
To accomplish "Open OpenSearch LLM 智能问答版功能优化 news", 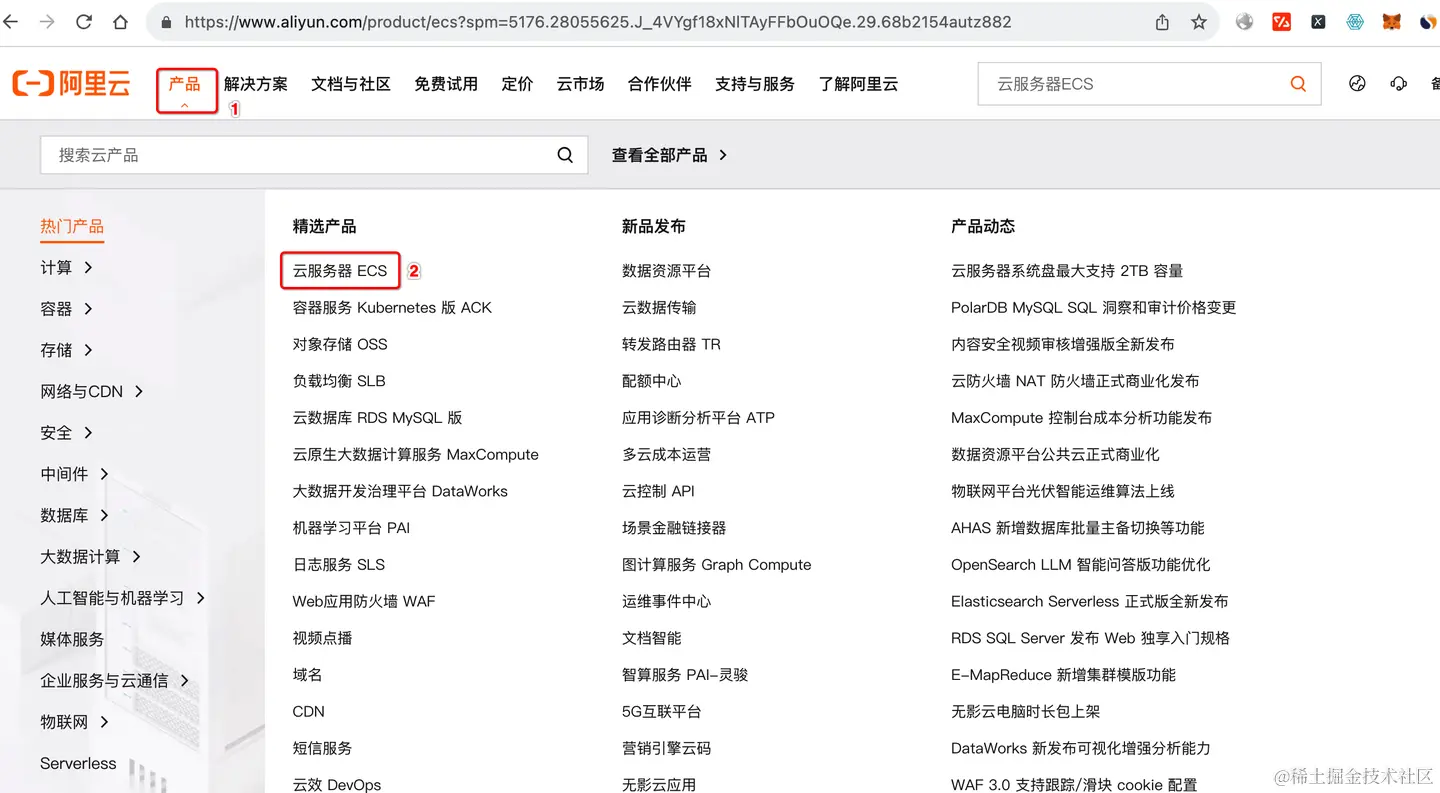I will pos(1081,564).
